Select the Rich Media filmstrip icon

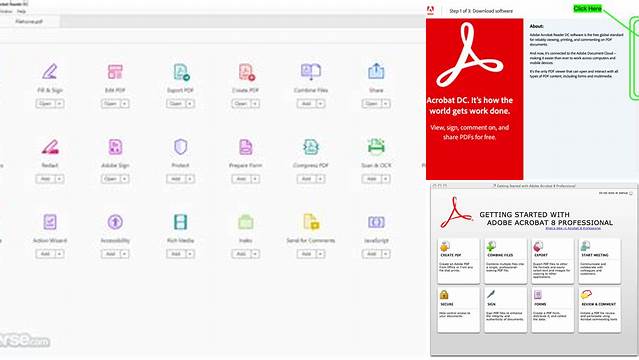click(181, 222)
